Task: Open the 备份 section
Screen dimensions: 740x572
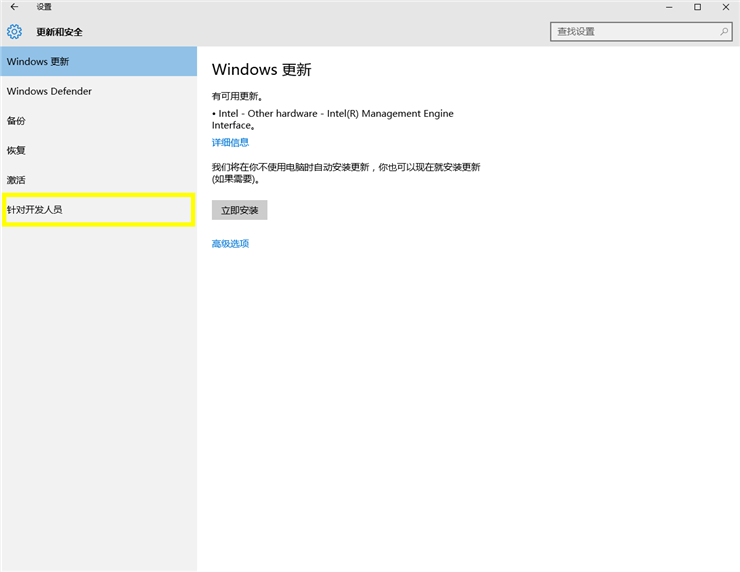Action: click(x=99, y=121)
